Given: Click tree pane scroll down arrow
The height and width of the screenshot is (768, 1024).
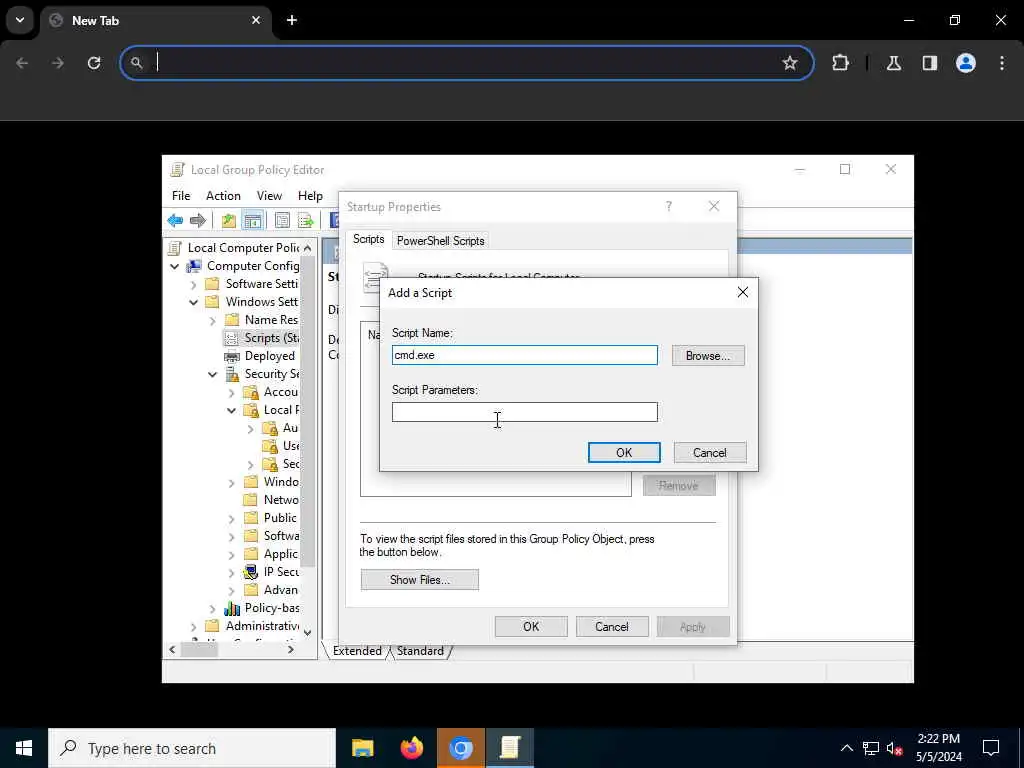Looking at the screenshot, I should pyautogui.click(x=307, y=632).
